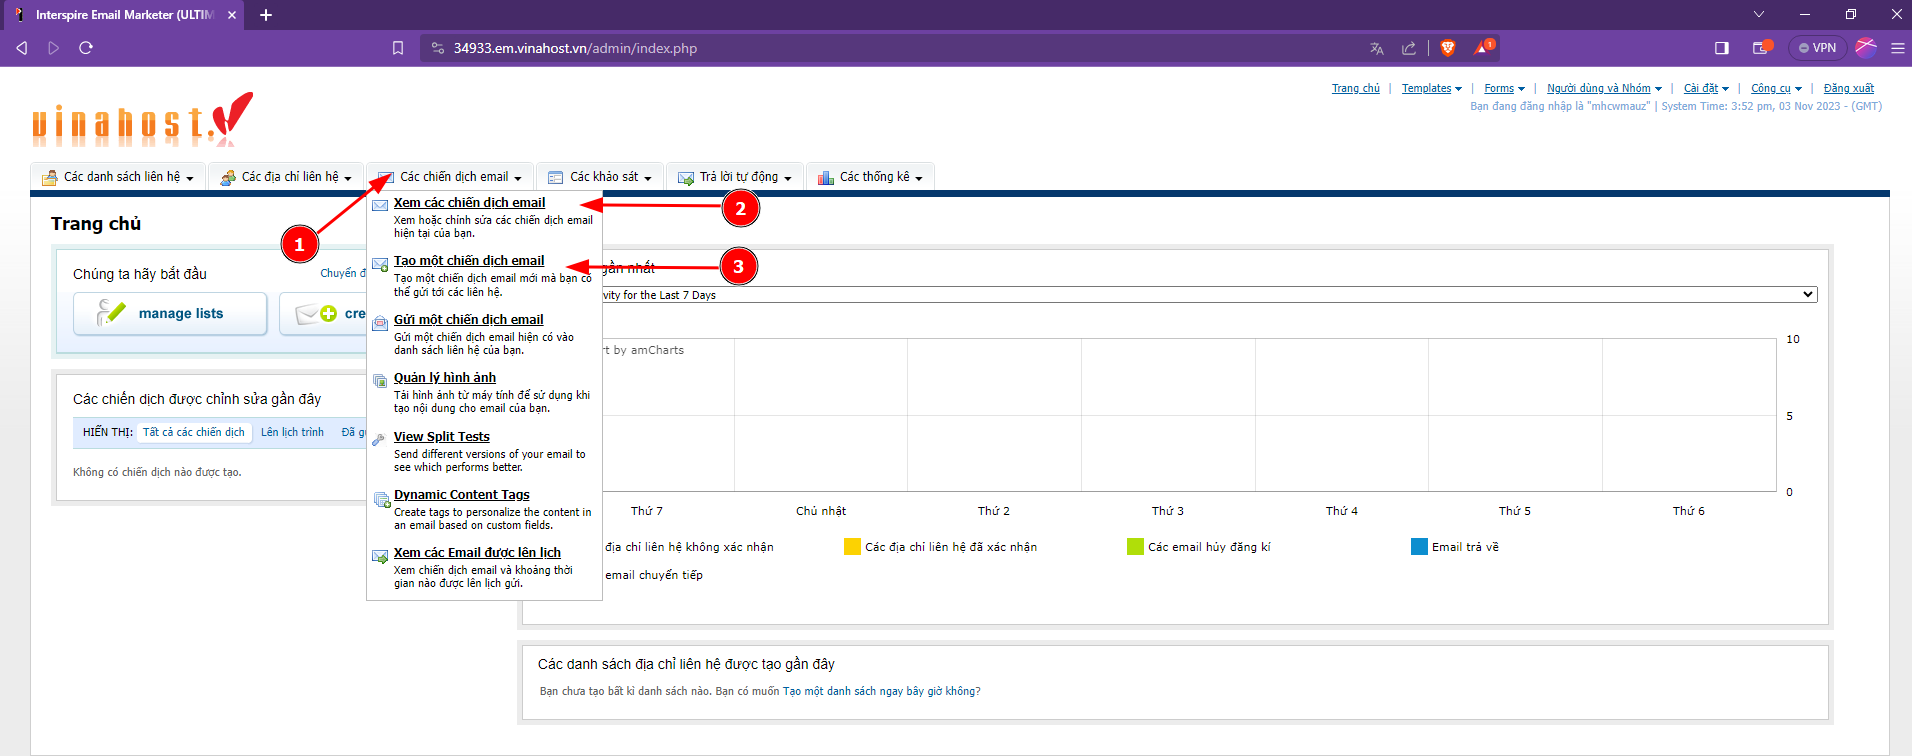Open Người dùng và Nhóm dropdown
Screen dimensions: 1912x756
[1603, 89]
